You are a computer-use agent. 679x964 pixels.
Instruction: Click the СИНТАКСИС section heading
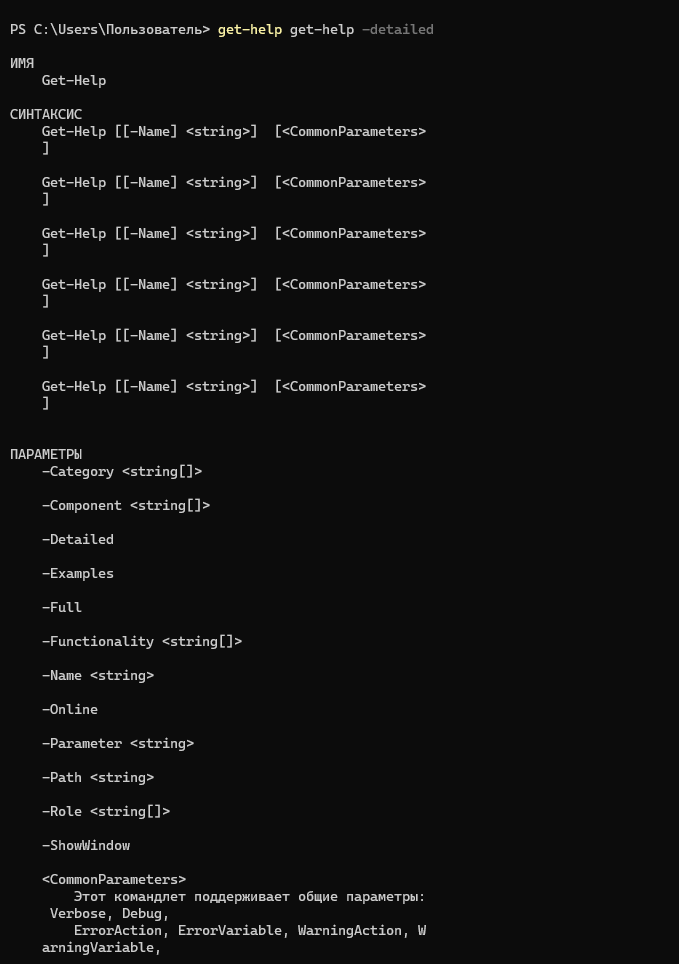coord(46,114)
